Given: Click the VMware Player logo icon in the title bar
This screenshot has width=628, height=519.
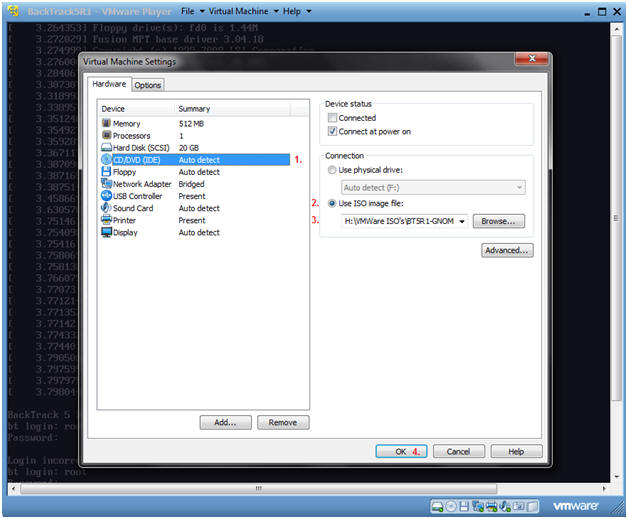Looking at the screenshot, I should (x=13, y=11).
